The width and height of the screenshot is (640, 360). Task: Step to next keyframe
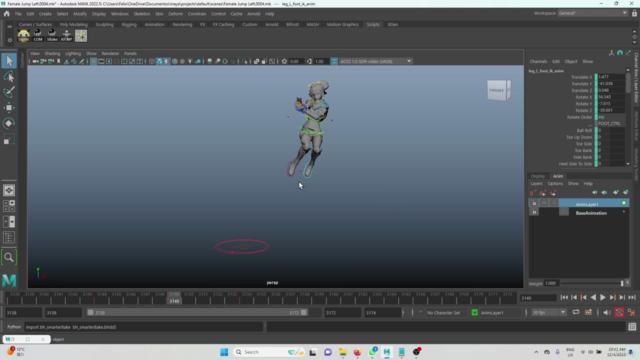(x=613, y=298)
